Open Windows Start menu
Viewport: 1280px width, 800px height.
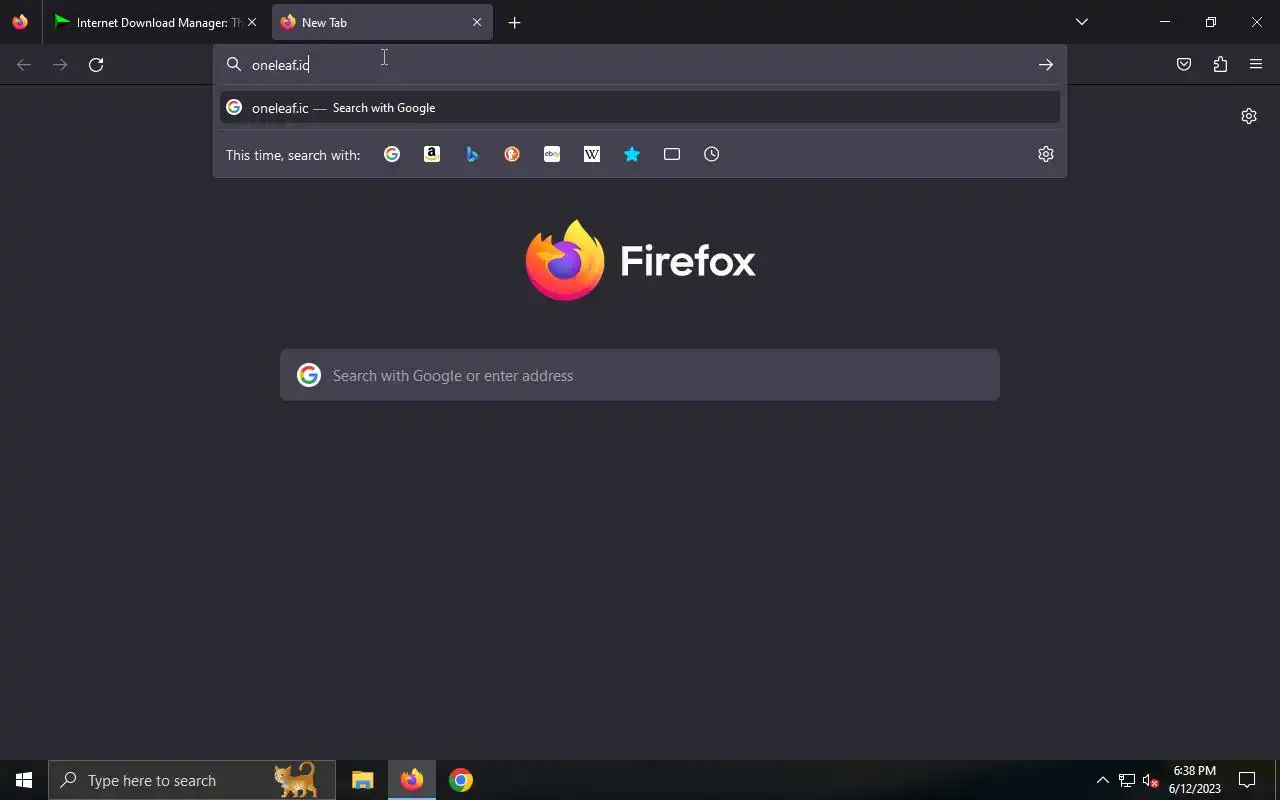(24, 780)
